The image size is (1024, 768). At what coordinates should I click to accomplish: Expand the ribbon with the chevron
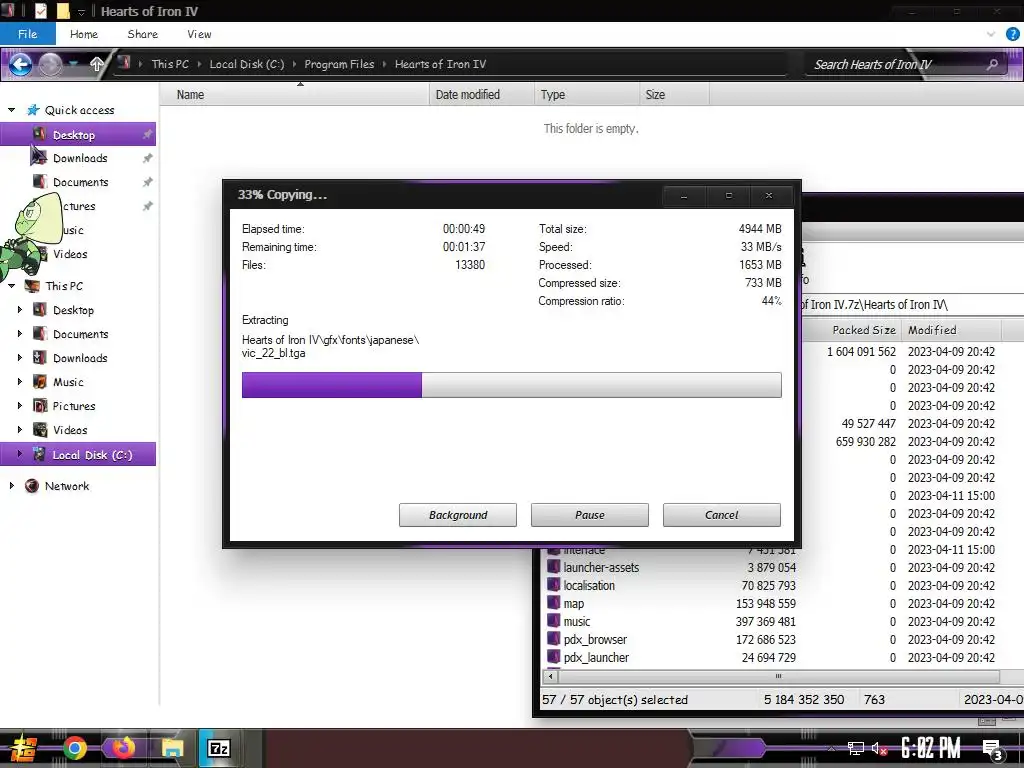pos(991,34)
